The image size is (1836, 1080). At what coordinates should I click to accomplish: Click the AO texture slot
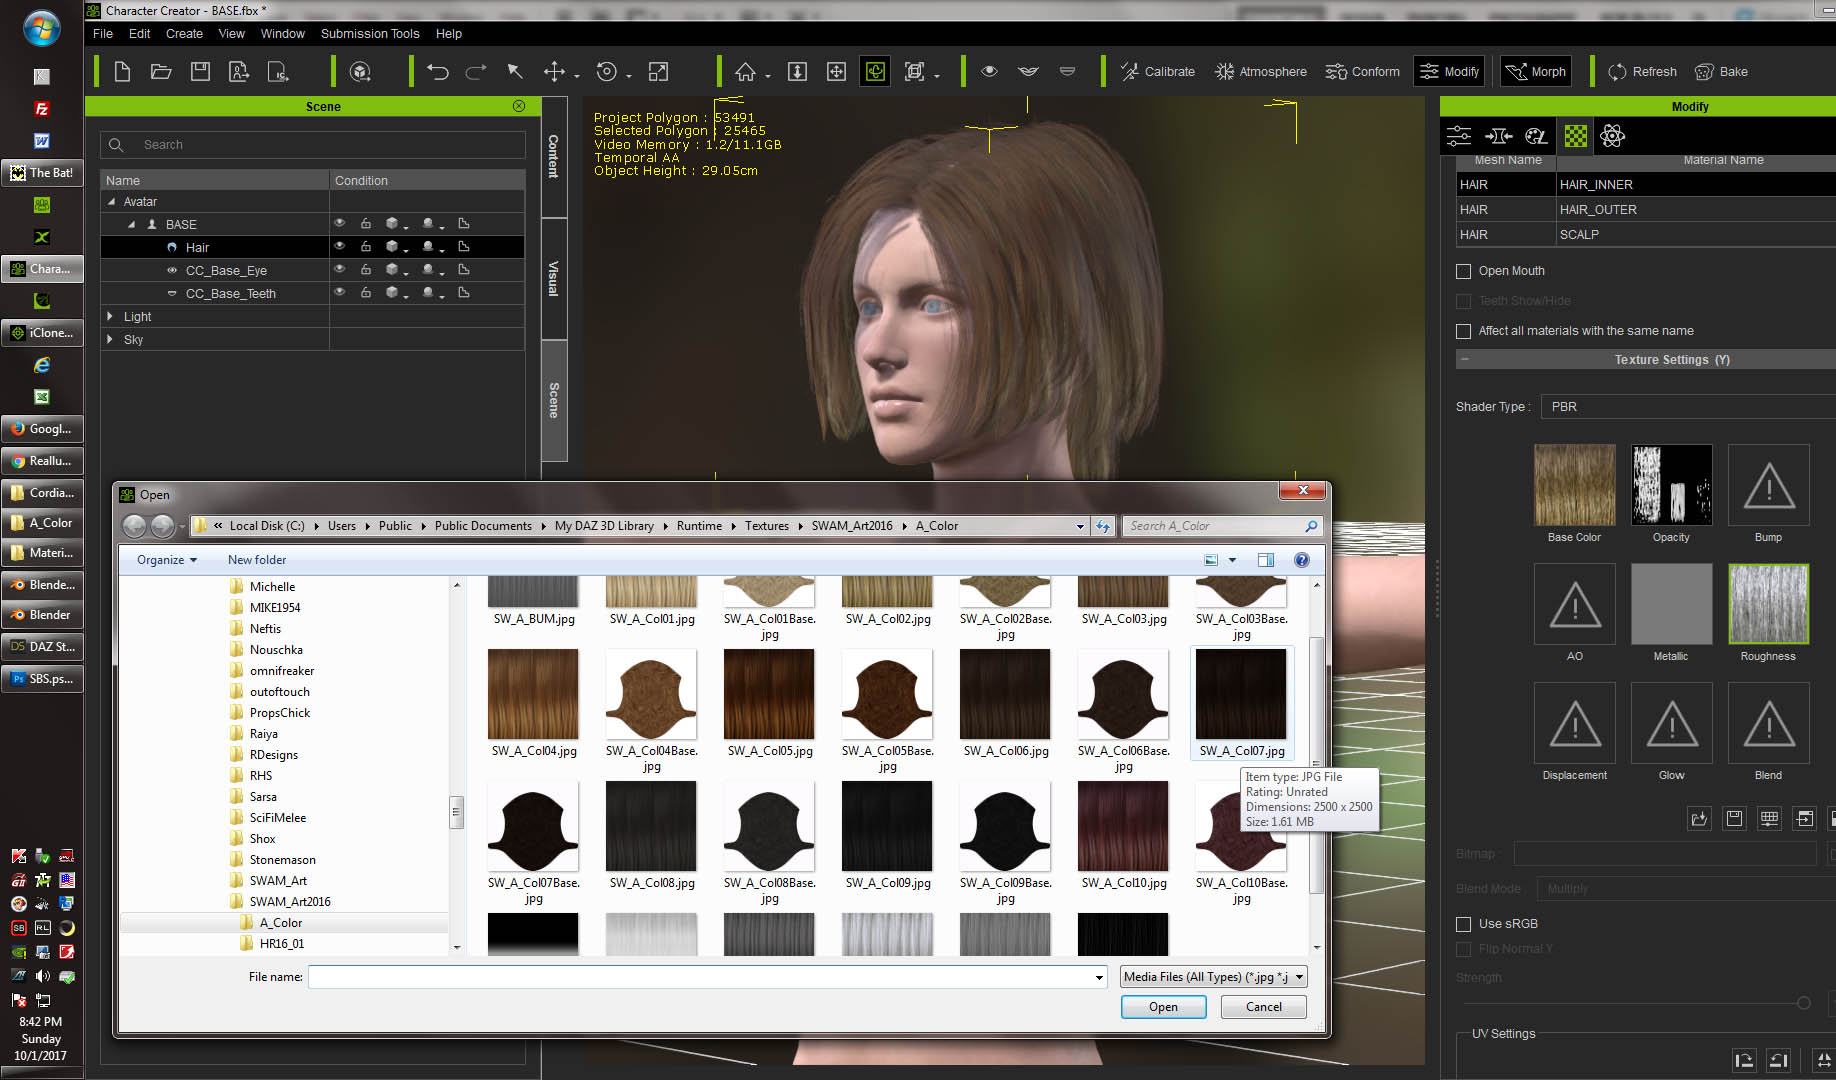pos(1575,604)
